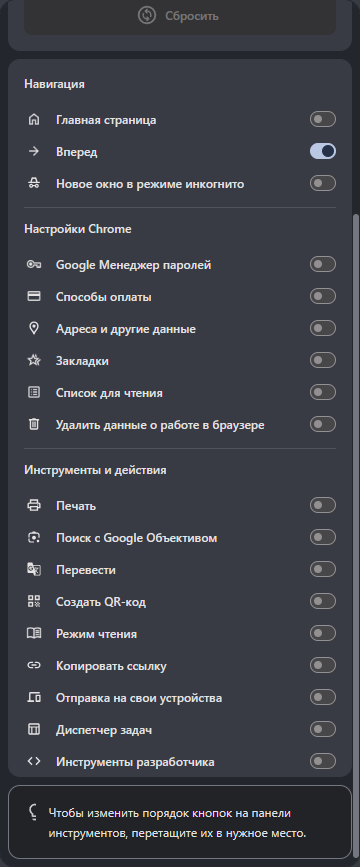Enable the Закладки toggle

point(323,361)
